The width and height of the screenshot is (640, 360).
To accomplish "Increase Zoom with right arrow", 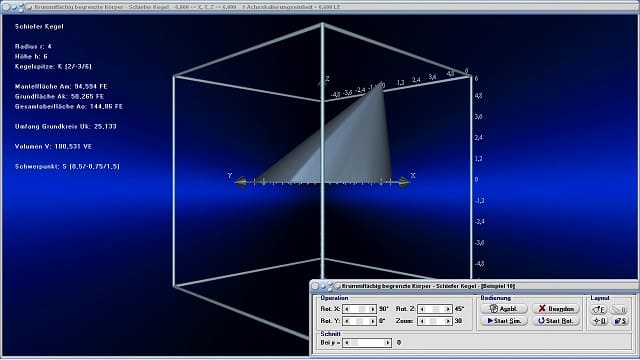I will pyautogui.click(x=448, y=321).
